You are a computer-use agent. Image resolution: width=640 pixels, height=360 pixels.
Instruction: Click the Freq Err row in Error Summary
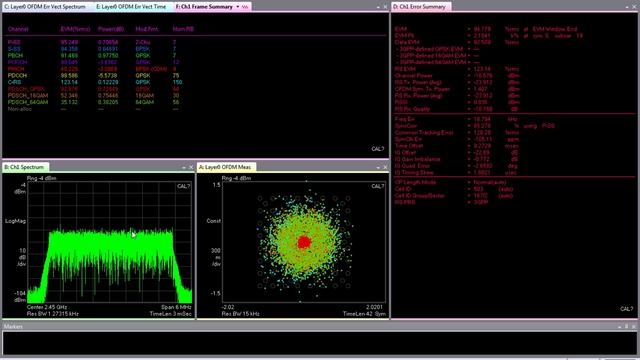point(457,119)
